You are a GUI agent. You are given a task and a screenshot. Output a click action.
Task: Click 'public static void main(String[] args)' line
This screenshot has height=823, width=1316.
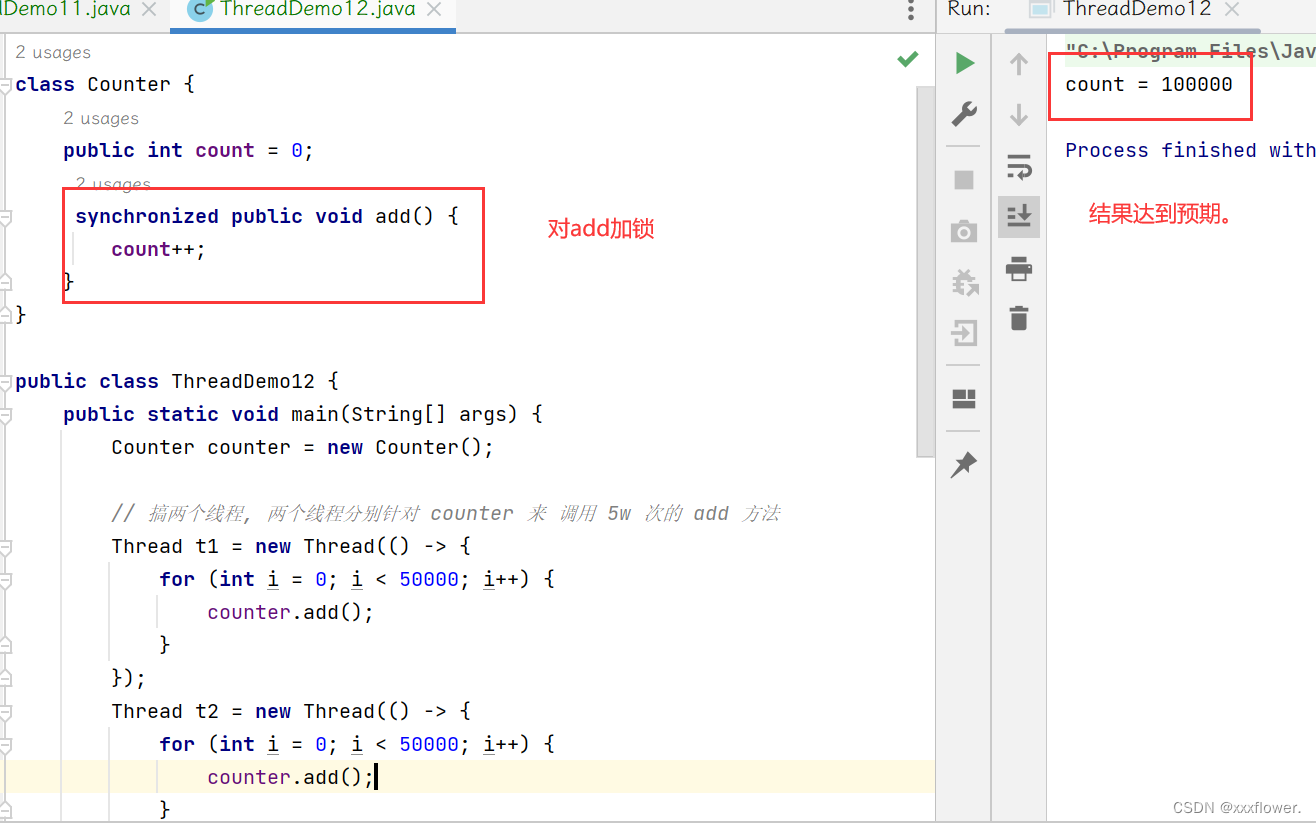coord(303,415)
